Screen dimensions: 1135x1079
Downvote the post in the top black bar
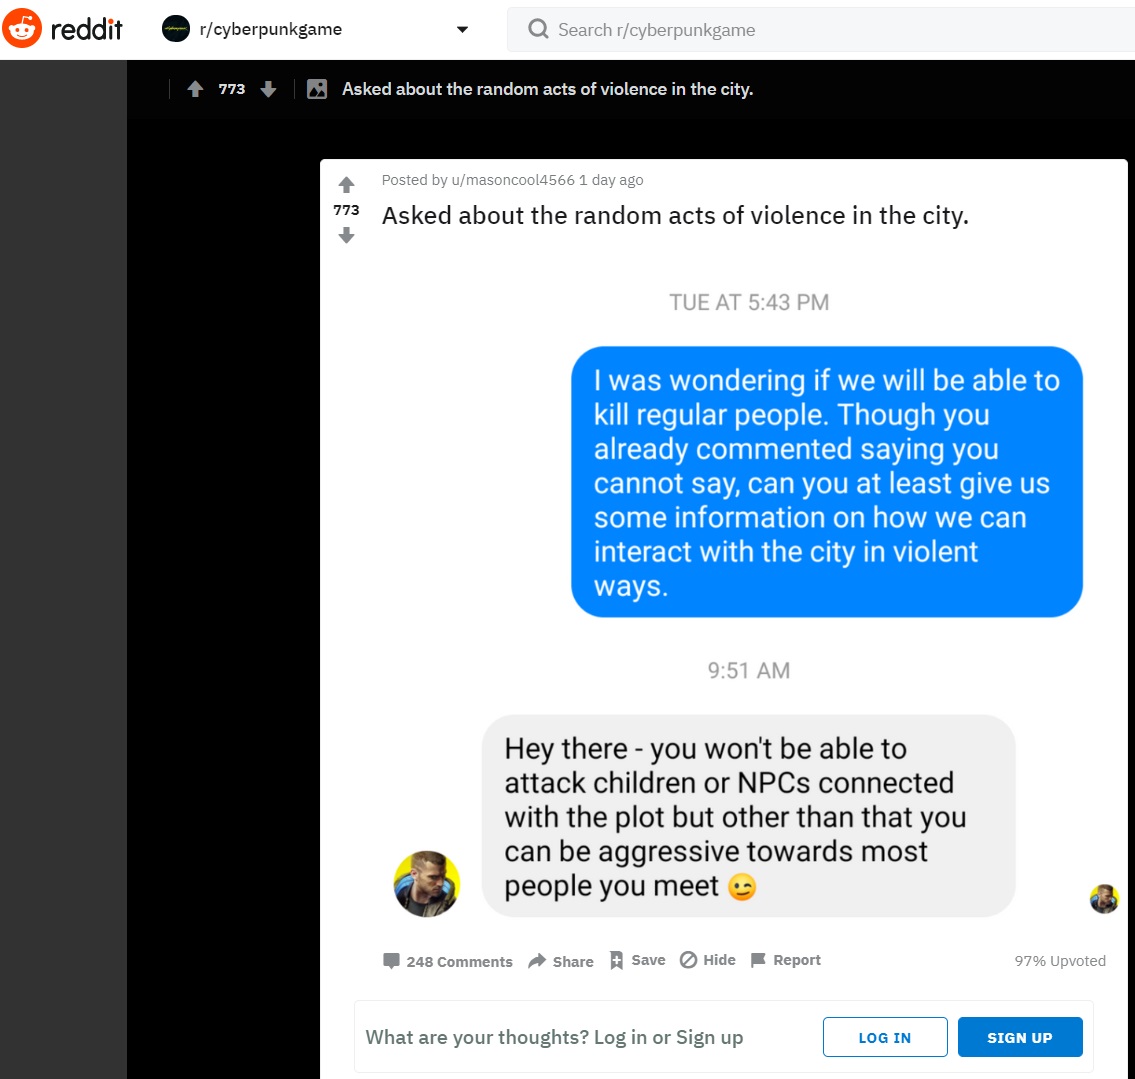[269, 89]
